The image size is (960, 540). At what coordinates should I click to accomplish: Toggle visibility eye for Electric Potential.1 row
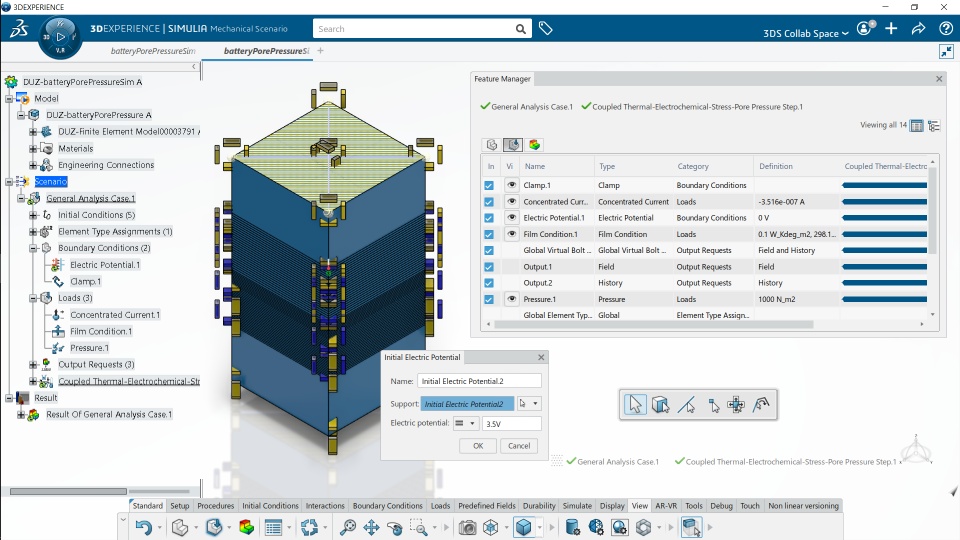(511, 217)
